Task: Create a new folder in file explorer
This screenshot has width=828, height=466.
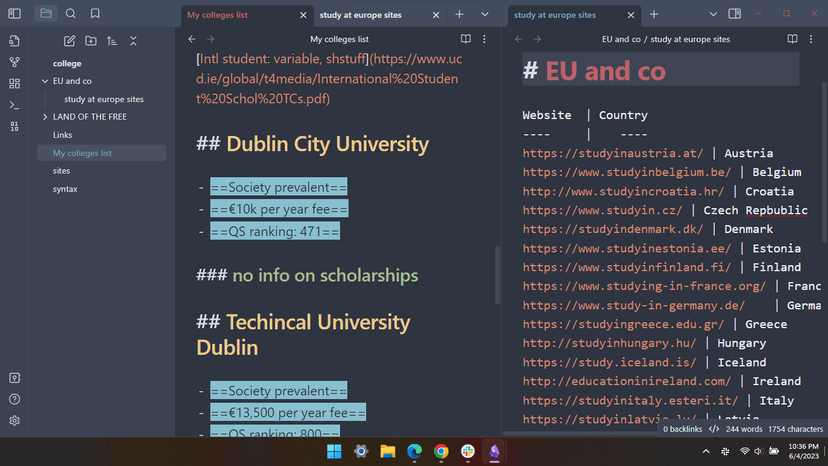Action: (91, 41)
